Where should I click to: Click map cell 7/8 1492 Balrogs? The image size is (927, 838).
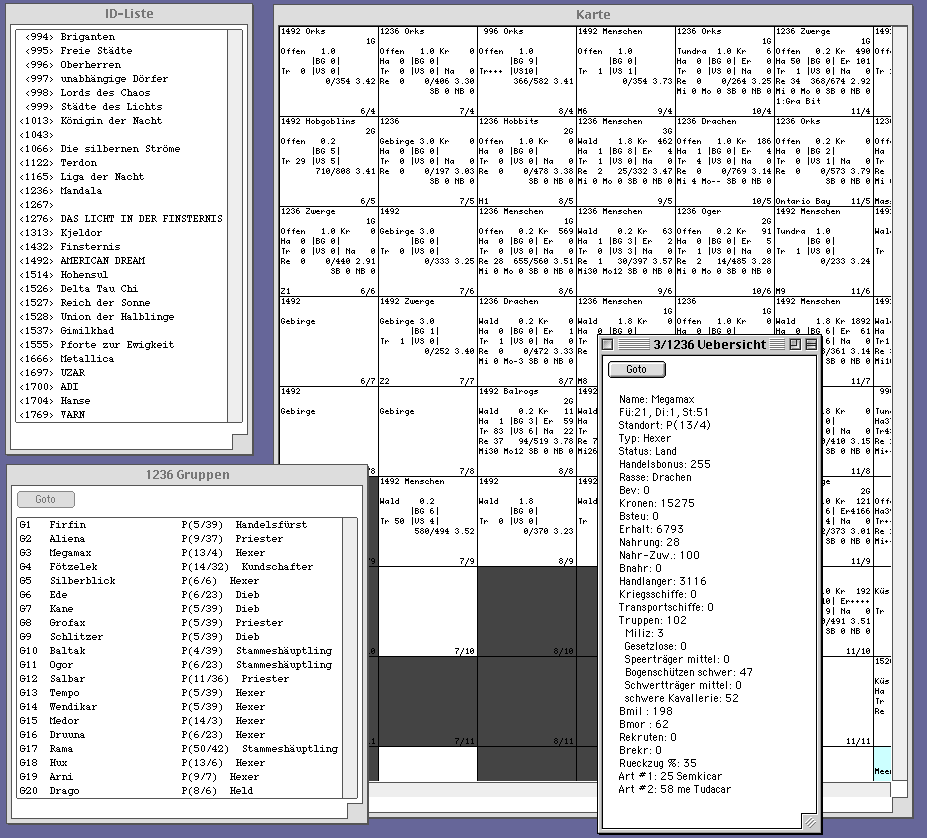[526, 431]
